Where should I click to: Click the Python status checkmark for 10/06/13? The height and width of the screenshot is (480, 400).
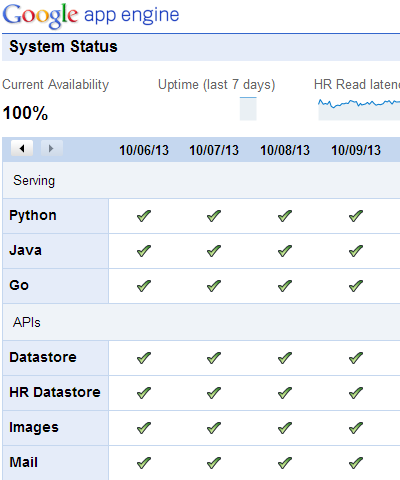pyautogui.click(x=144, y=216)
